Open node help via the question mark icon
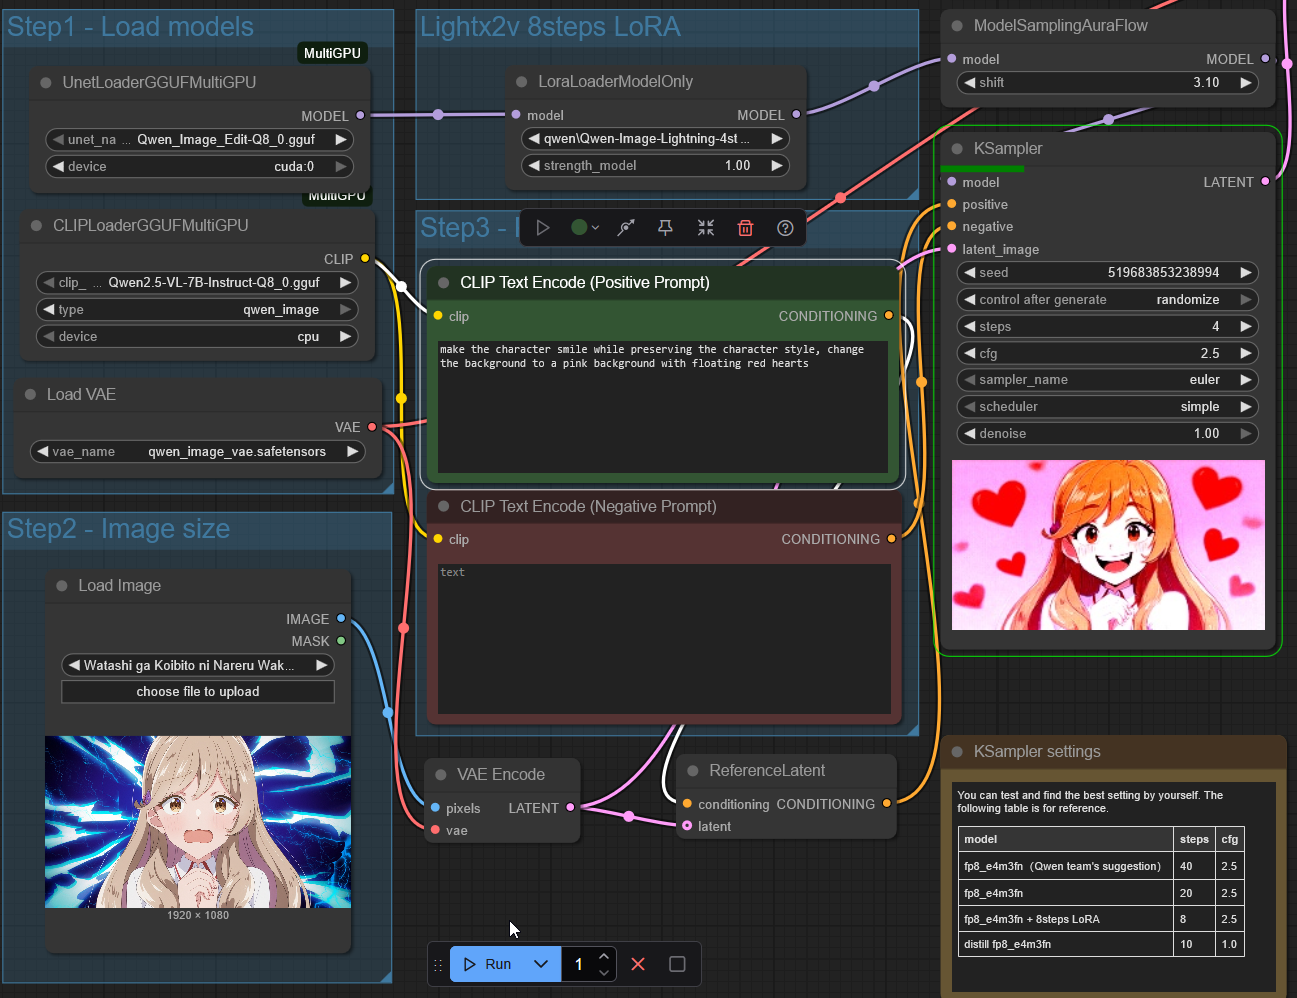Image resolution: width=1297 pixels, height=998 pixels. pos(785,228)
